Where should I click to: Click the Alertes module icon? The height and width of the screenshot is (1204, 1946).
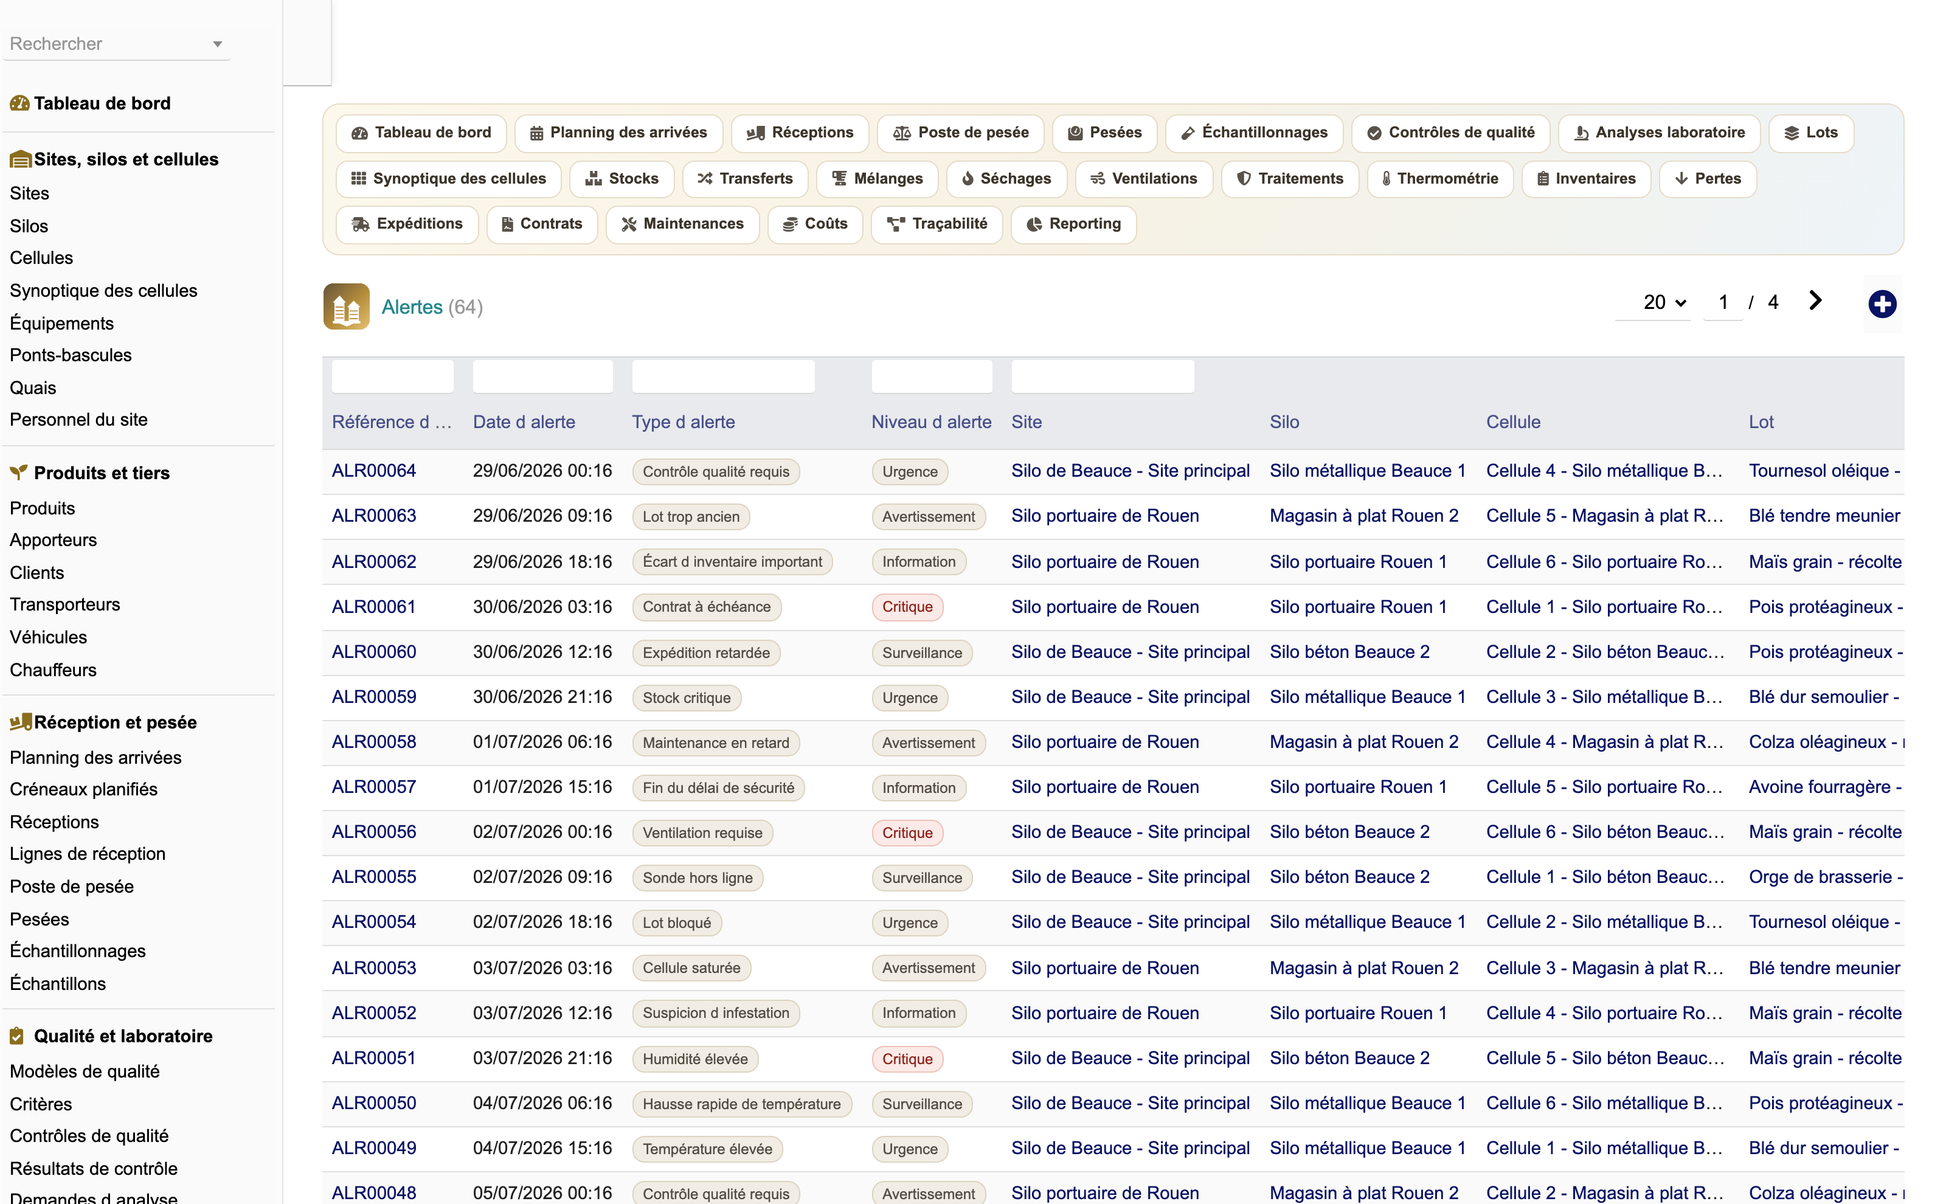click(346, 307)
